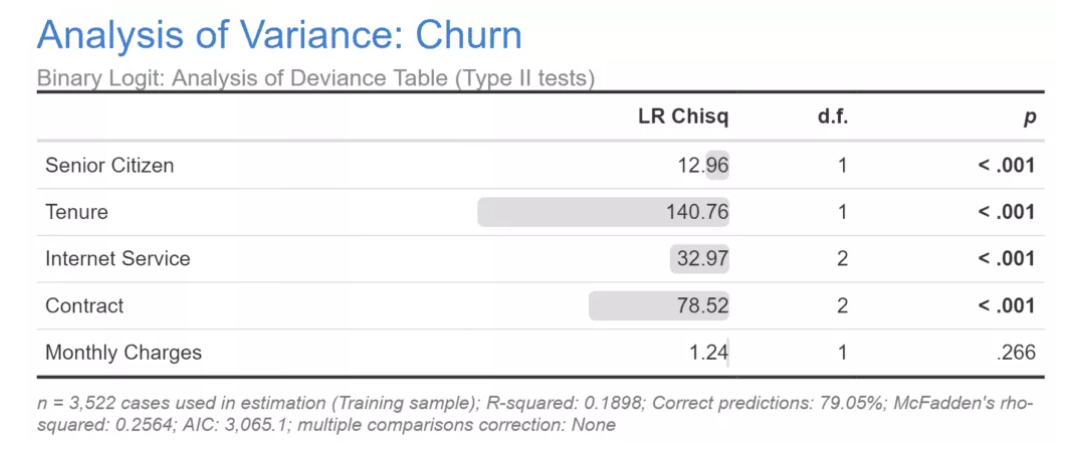Choose the Internet Service row label

(117, 259)
